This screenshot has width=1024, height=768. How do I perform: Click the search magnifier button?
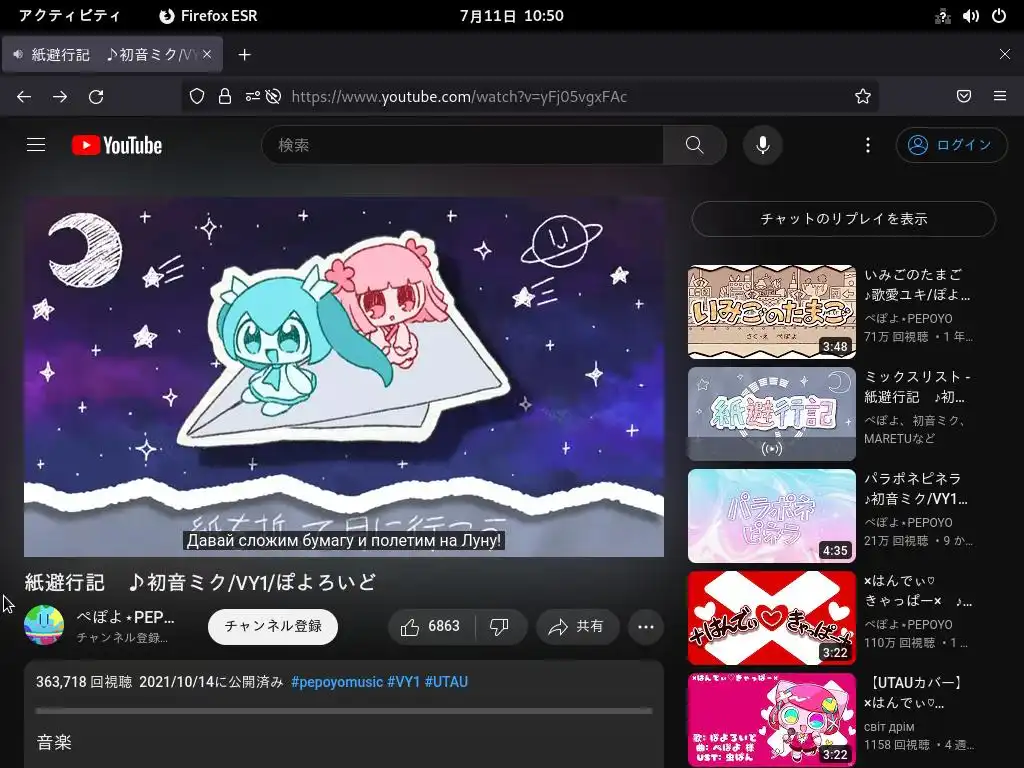coord(695,145)
